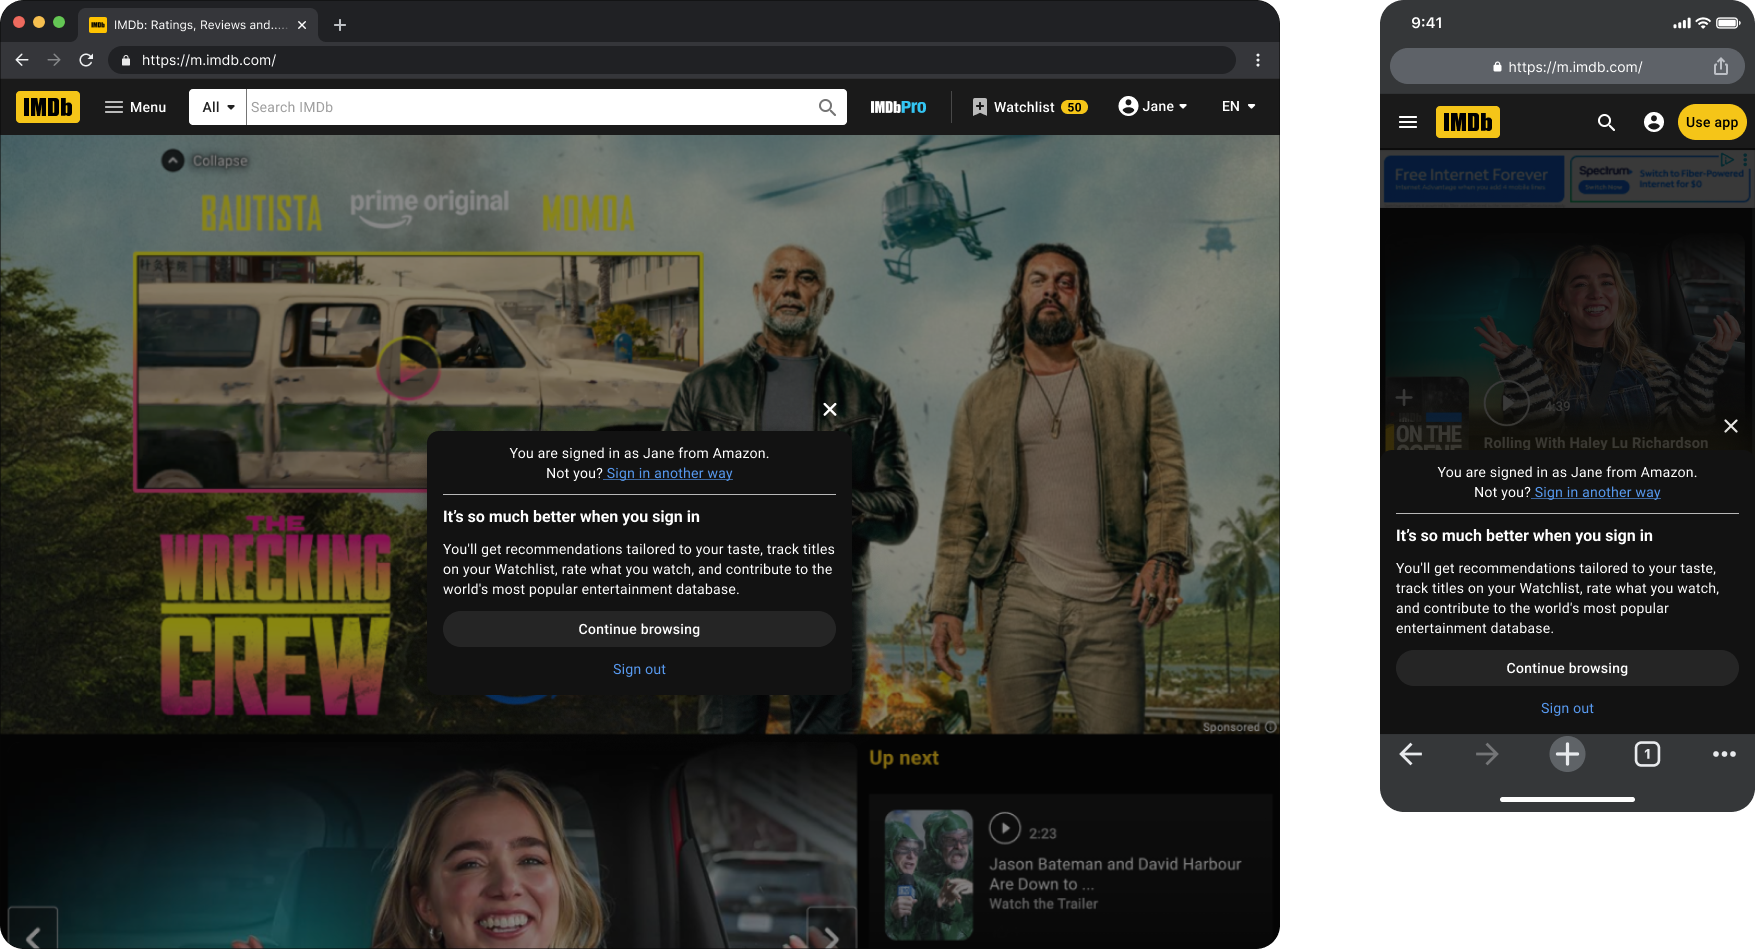Tap the tab switcher showing "1"
The image size is (1755, 949).
pyautogui.click(x=1647, y=754)
